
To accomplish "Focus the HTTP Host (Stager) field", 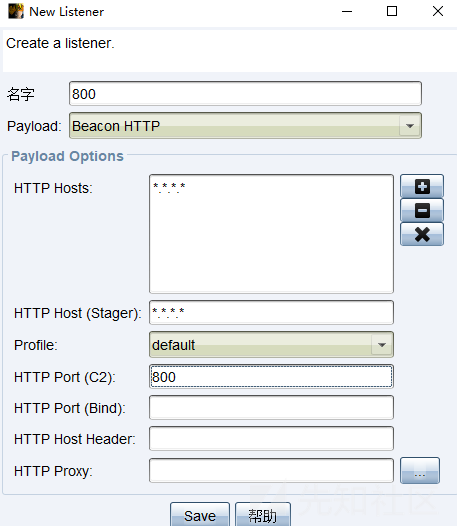I will pos(271,313).
